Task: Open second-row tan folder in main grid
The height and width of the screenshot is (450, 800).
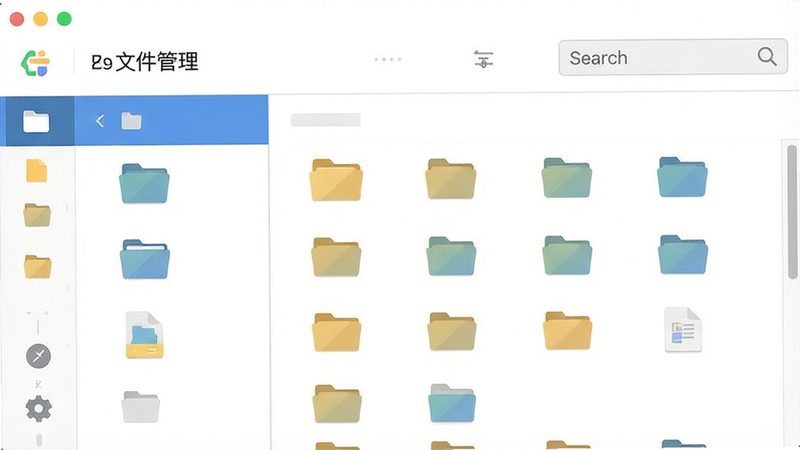Action: 336,257
